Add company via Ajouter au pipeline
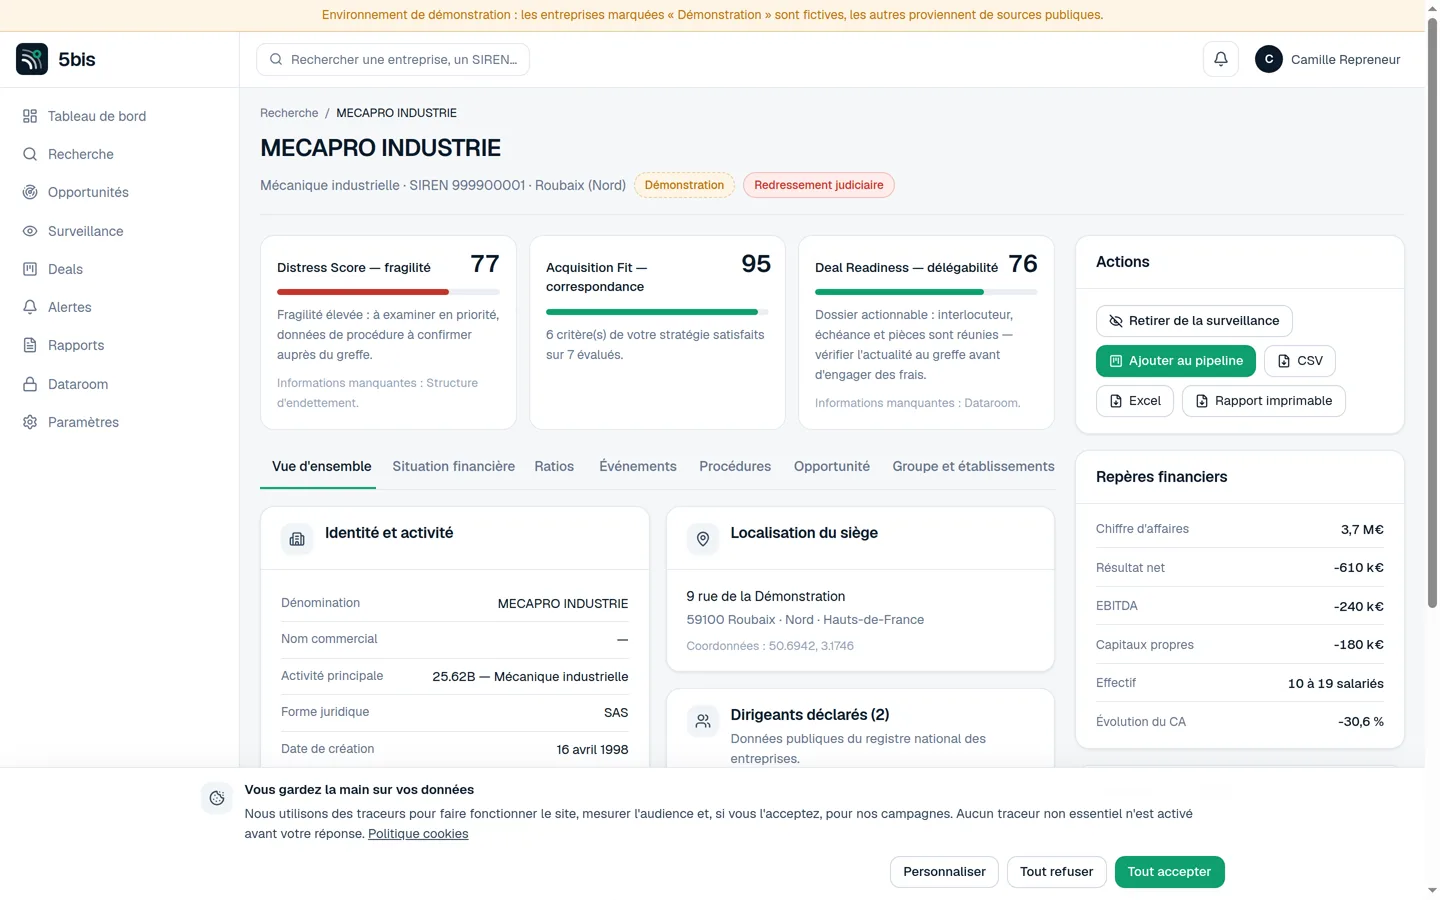The image size is (1440, 900). (1176, 361)
